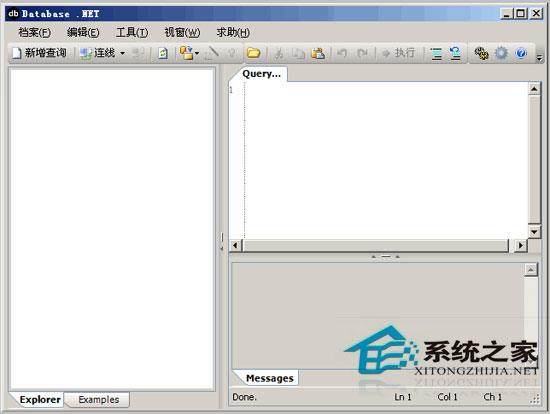
Task: Open the 档案(F) menu
Action: point(34,32)
